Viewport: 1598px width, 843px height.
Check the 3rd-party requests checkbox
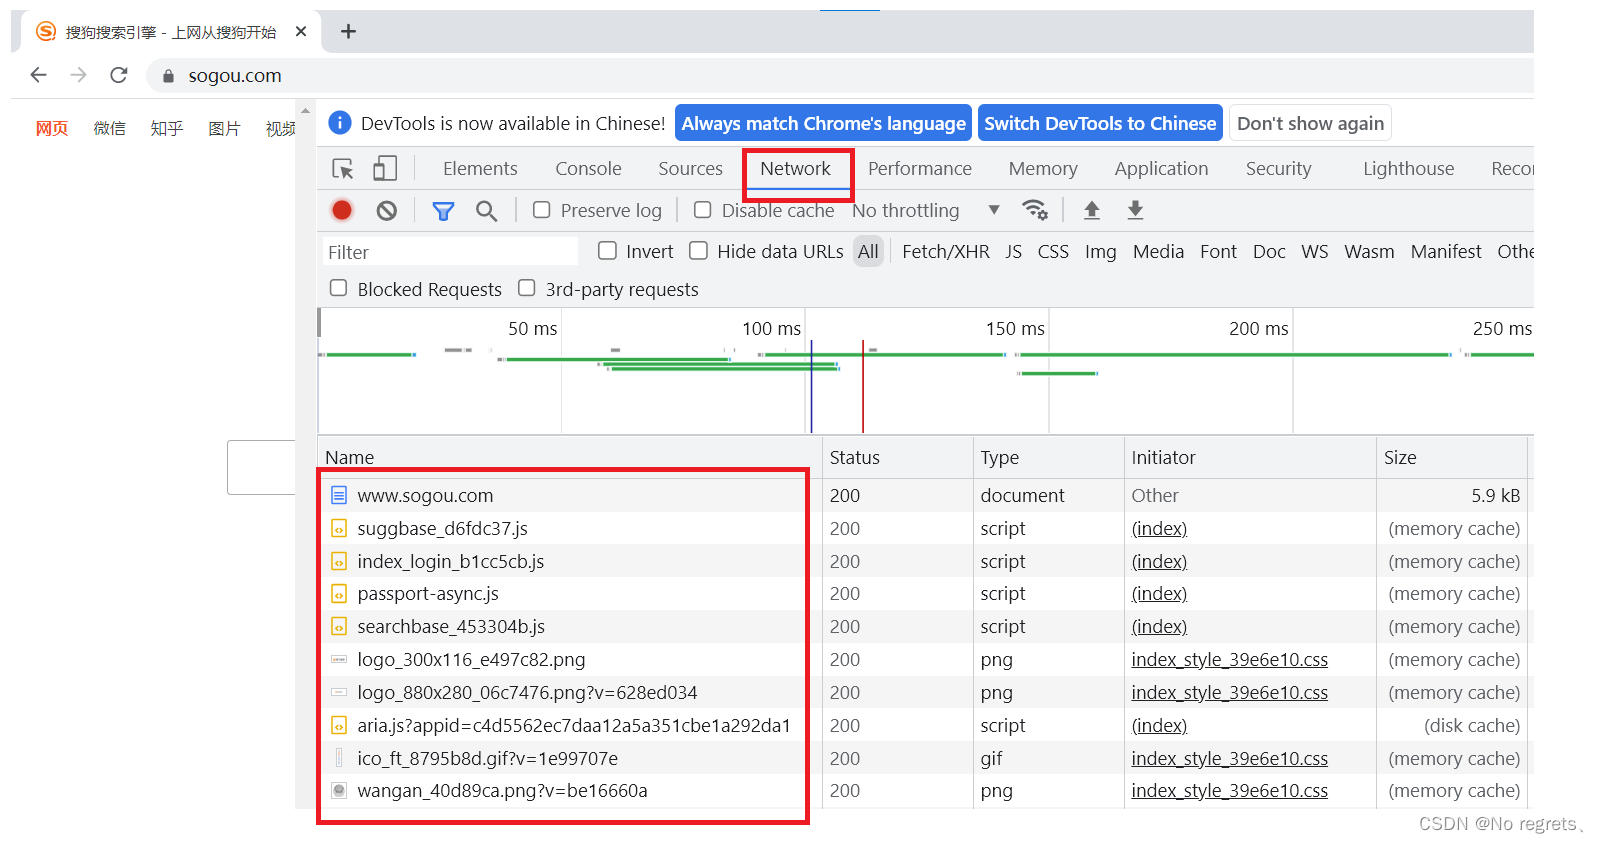pos(527,288)
